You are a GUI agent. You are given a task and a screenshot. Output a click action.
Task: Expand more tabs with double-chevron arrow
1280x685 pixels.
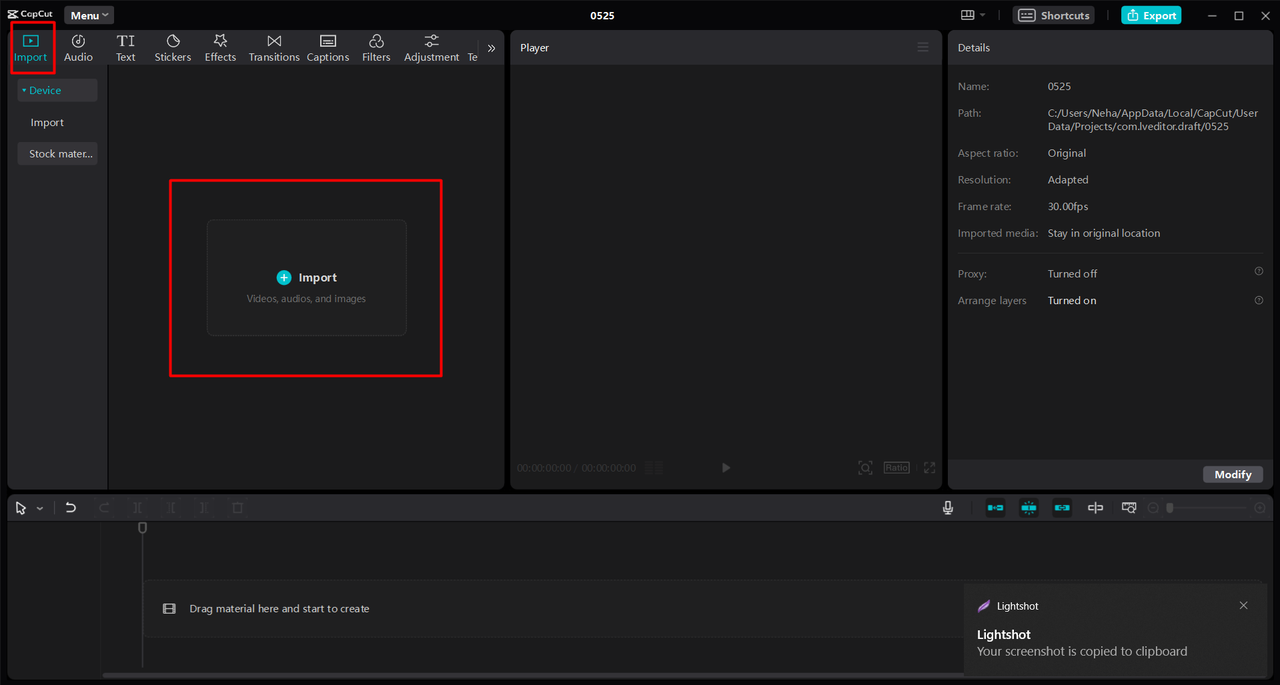[491, 48]
